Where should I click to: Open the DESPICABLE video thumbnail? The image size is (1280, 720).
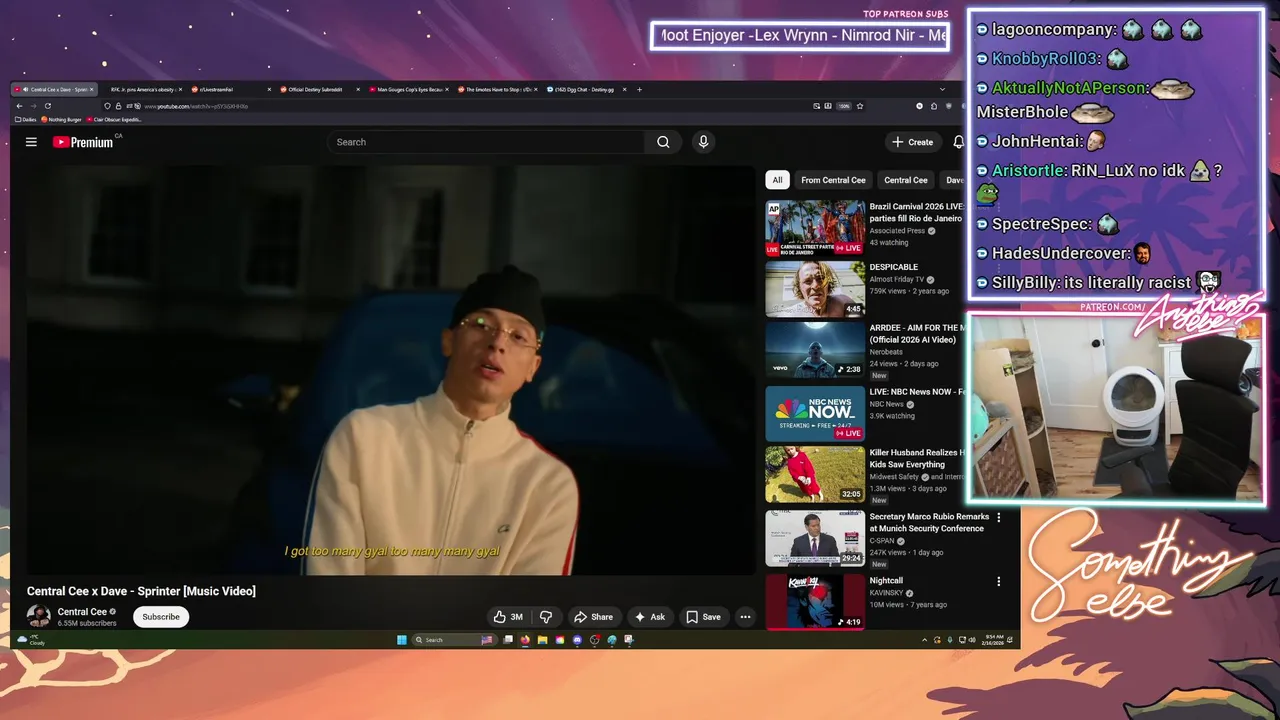[815, 289]
